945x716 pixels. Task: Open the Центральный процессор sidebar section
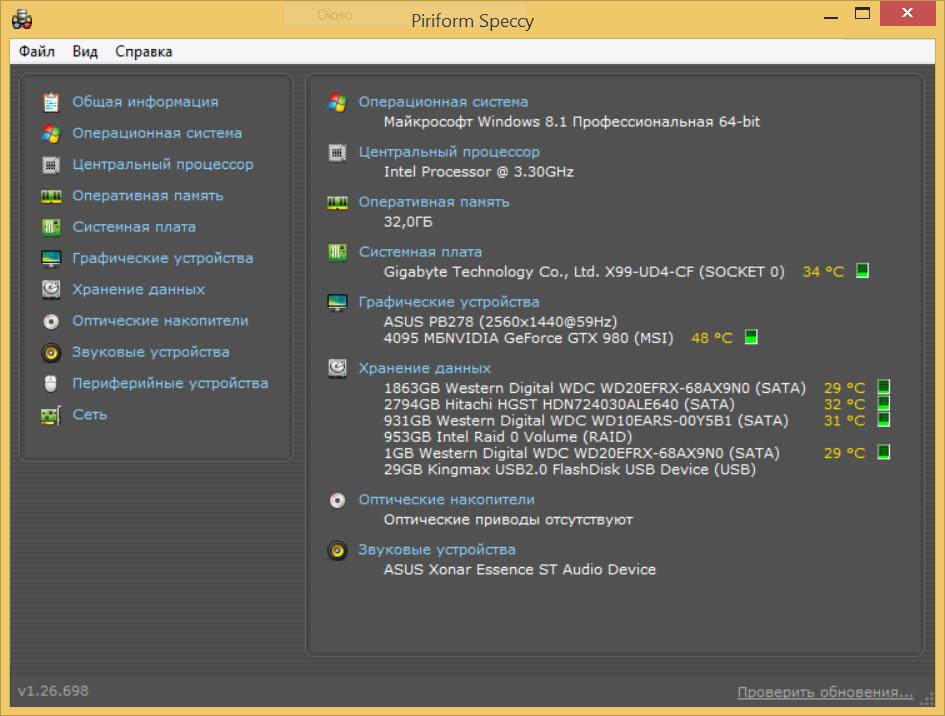(x=163, y=165)
